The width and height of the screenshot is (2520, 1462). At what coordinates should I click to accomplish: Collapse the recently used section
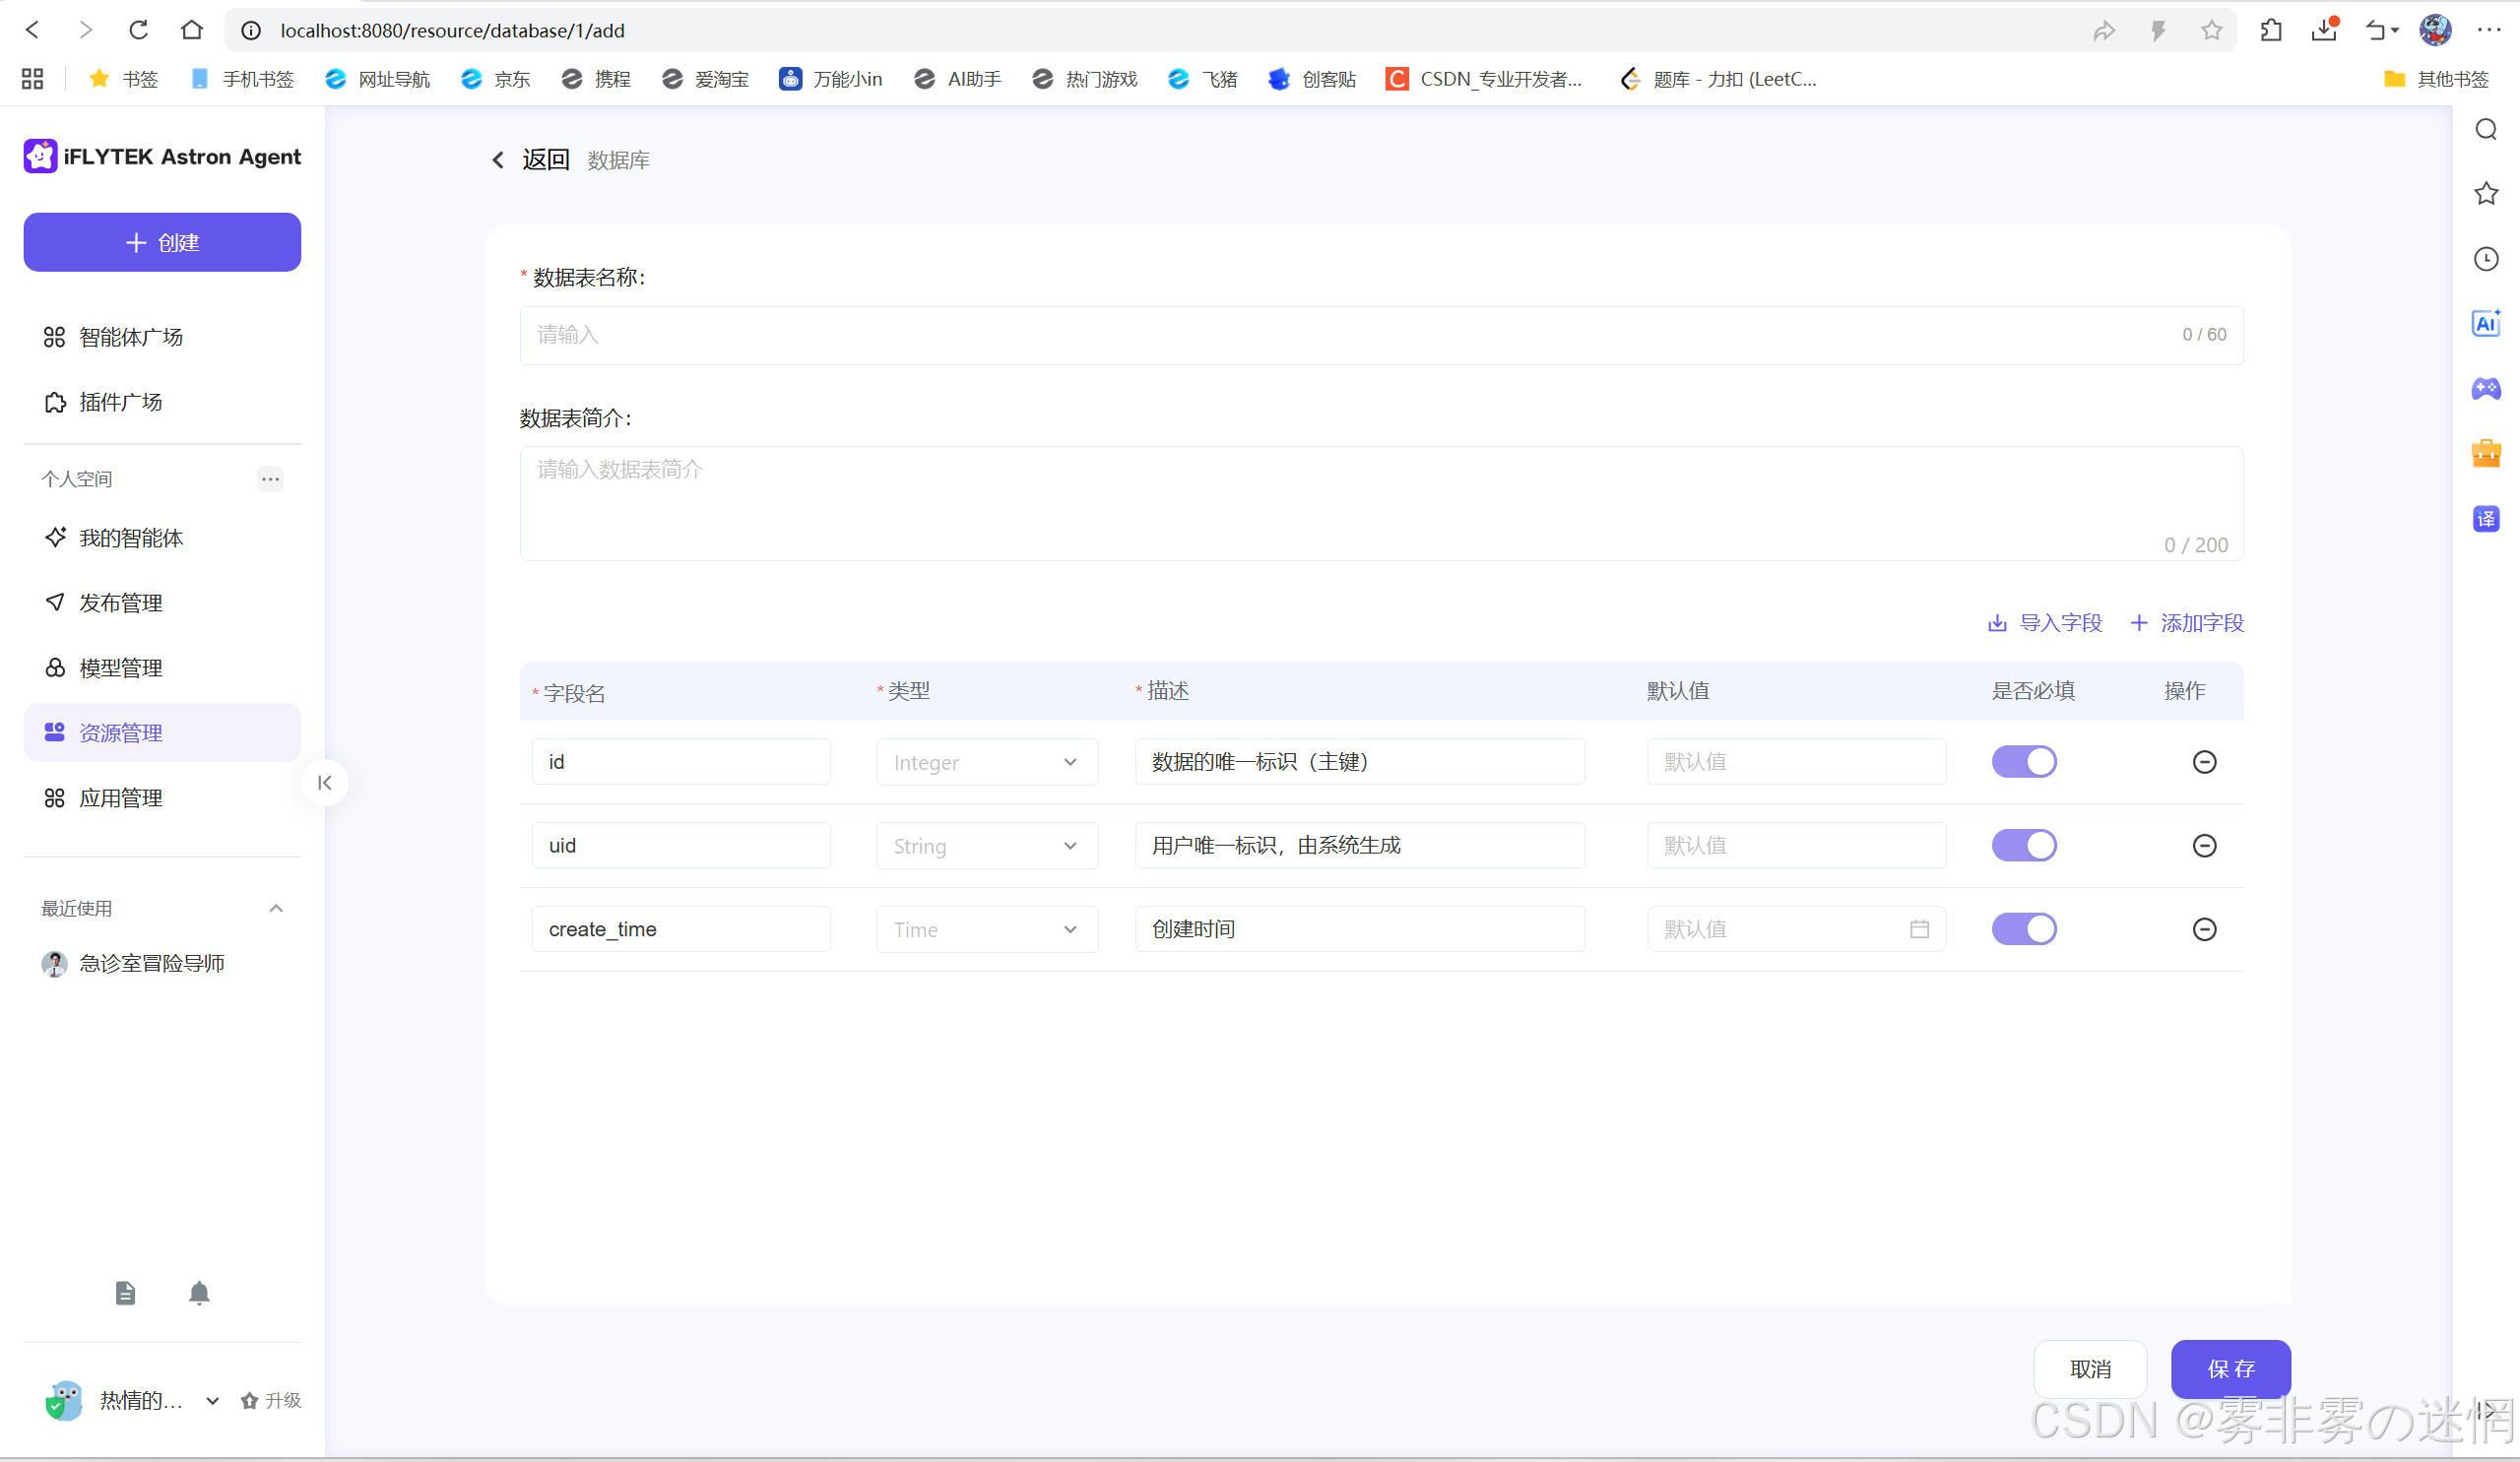[x=276, y=908]
